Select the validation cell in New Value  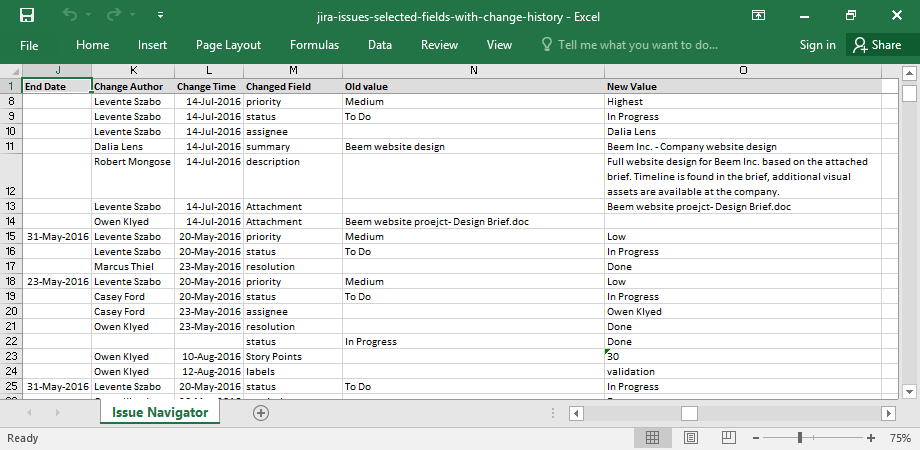coord(743,371)
